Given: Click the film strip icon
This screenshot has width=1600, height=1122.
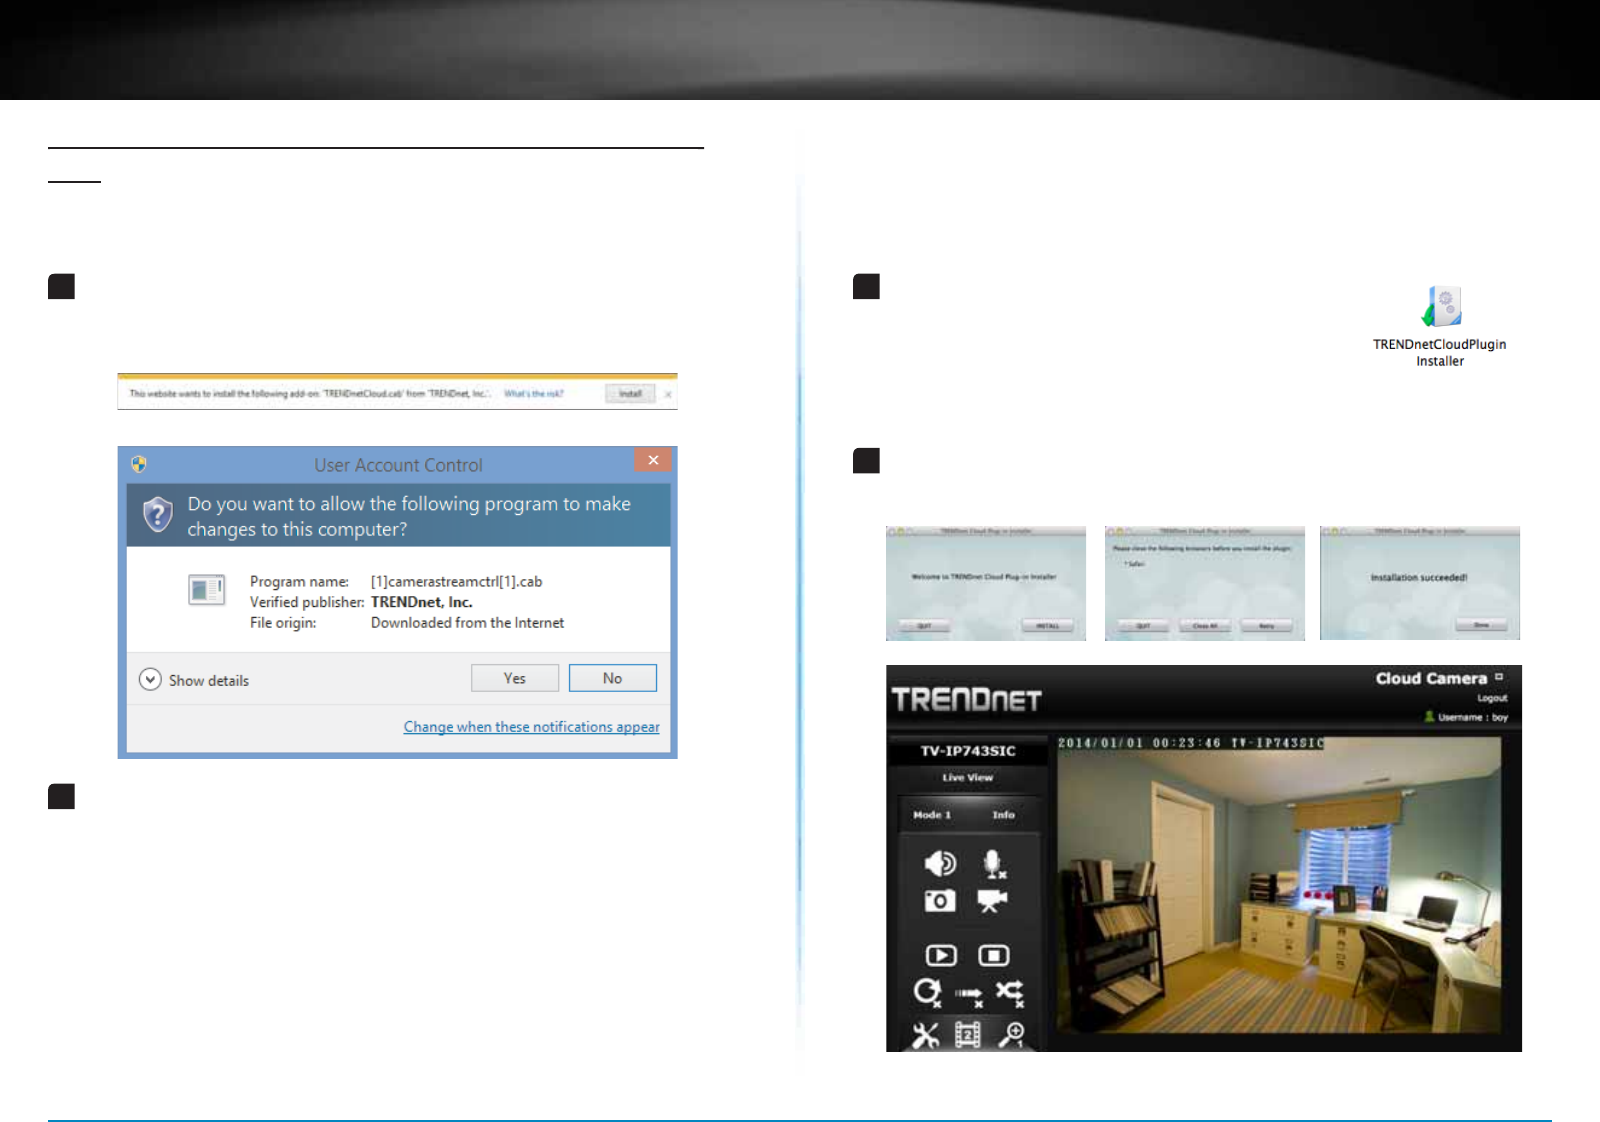Looking at the screenshot, I should [x=967, y=1035].
